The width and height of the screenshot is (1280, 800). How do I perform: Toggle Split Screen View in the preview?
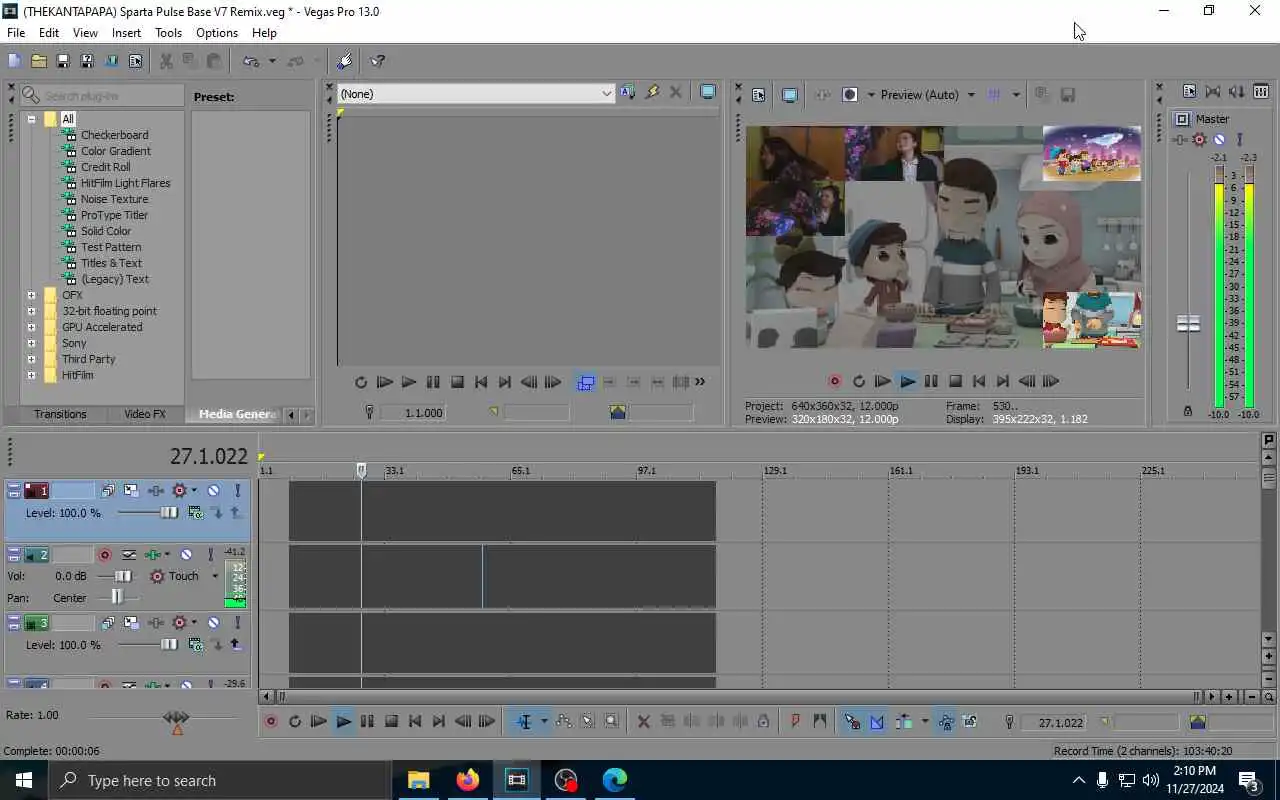(x=850, y=95)
